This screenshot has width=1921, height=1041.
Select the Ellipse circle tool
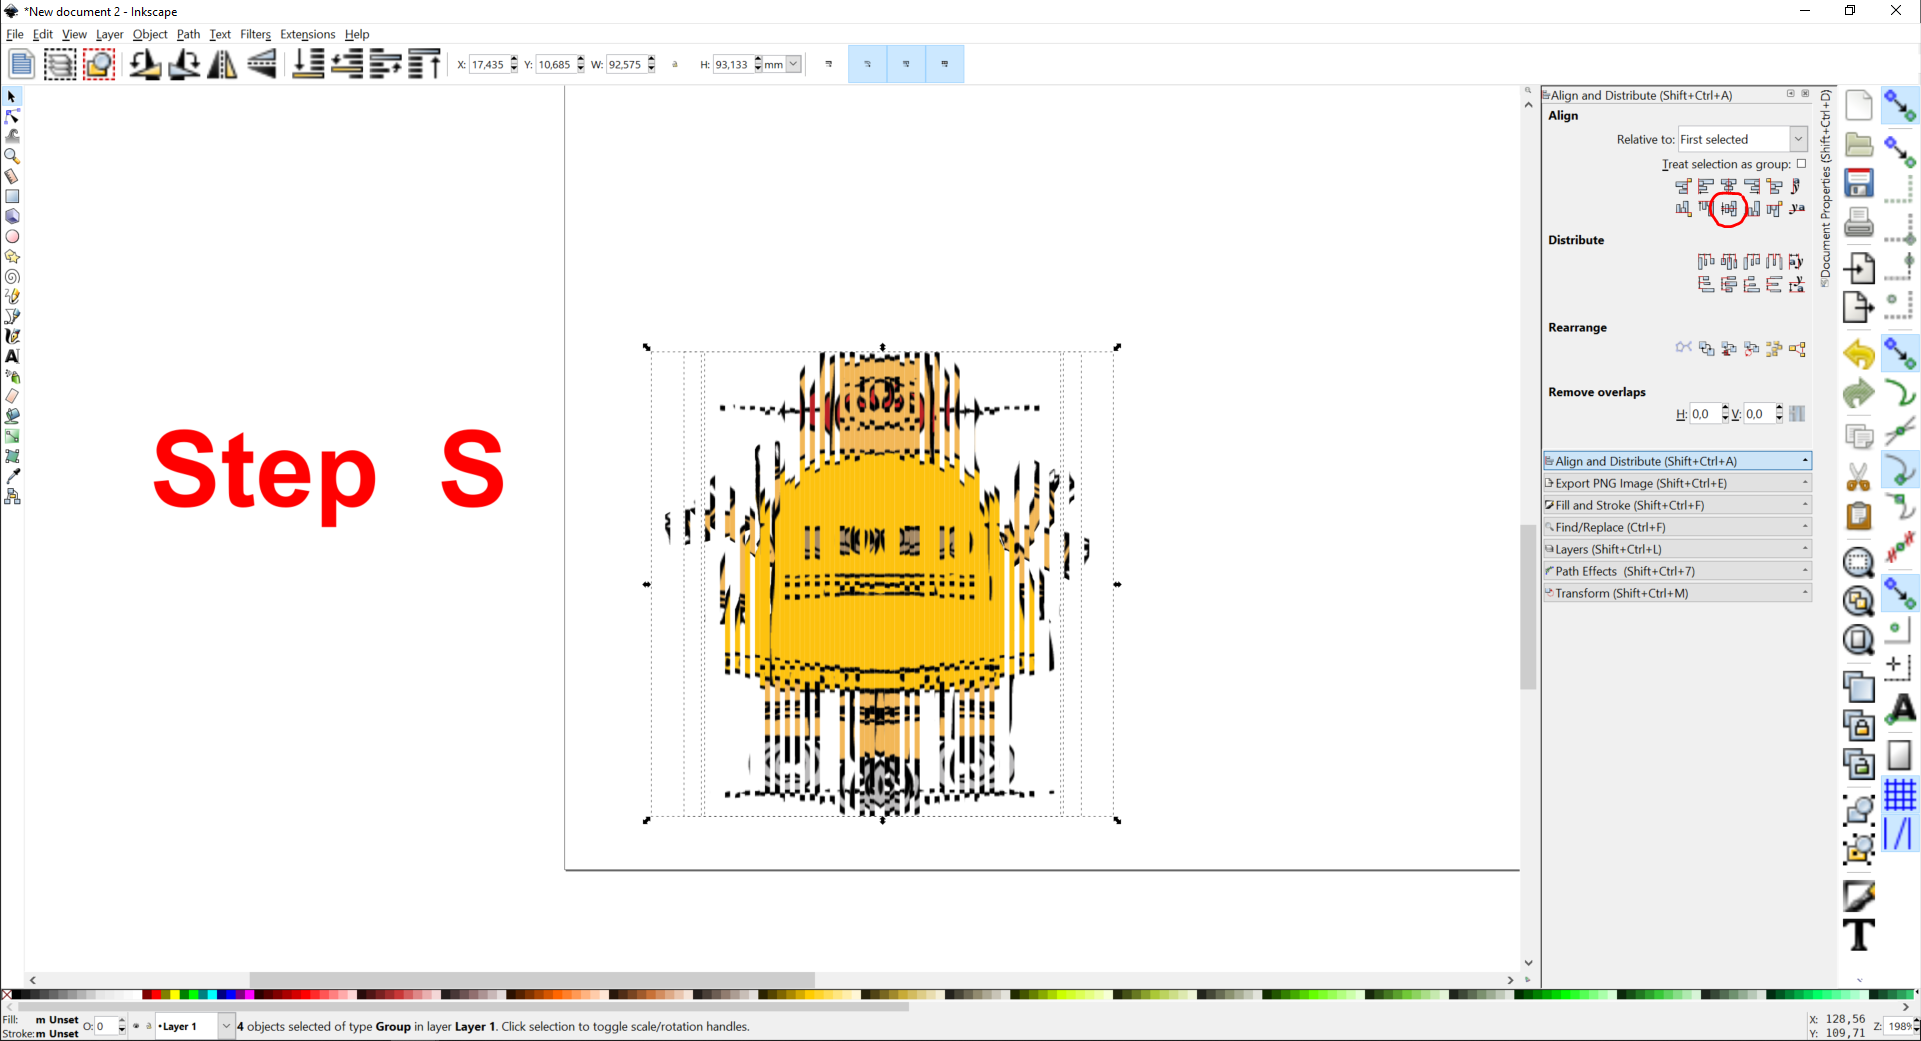(x=12, y=237)
